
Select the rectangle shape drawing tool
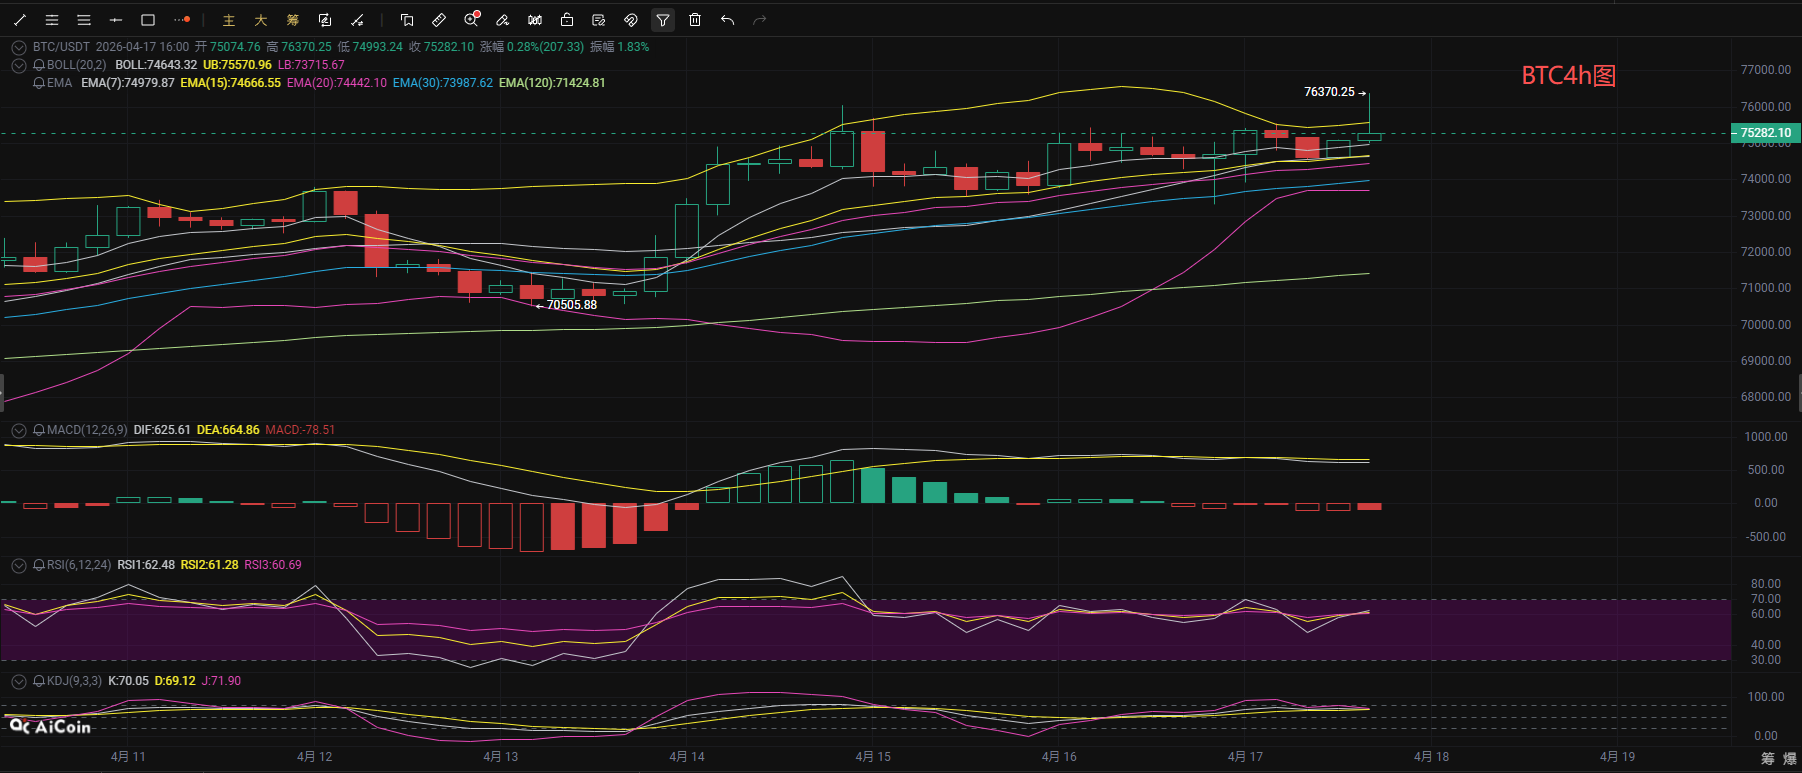click(148, 20)
